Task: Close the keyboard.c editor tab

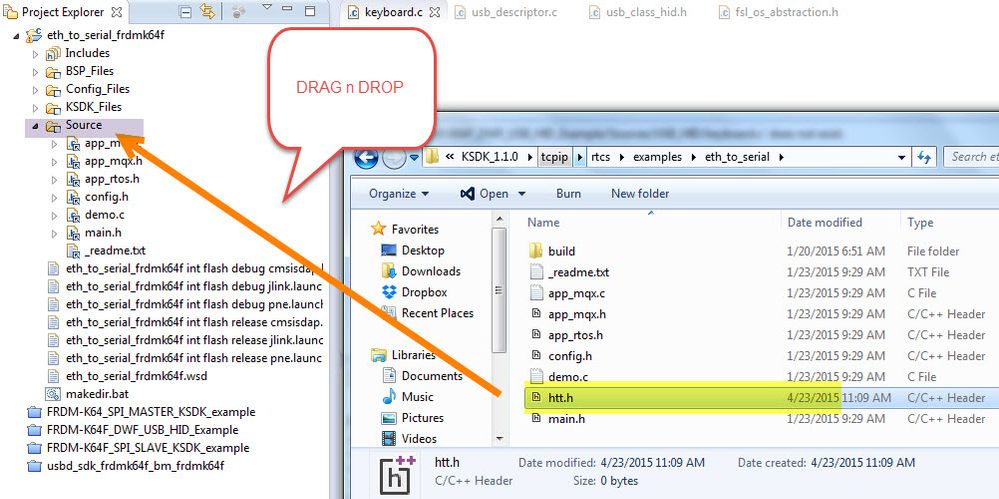Action: pyautogui.click(x=435, y=12)
